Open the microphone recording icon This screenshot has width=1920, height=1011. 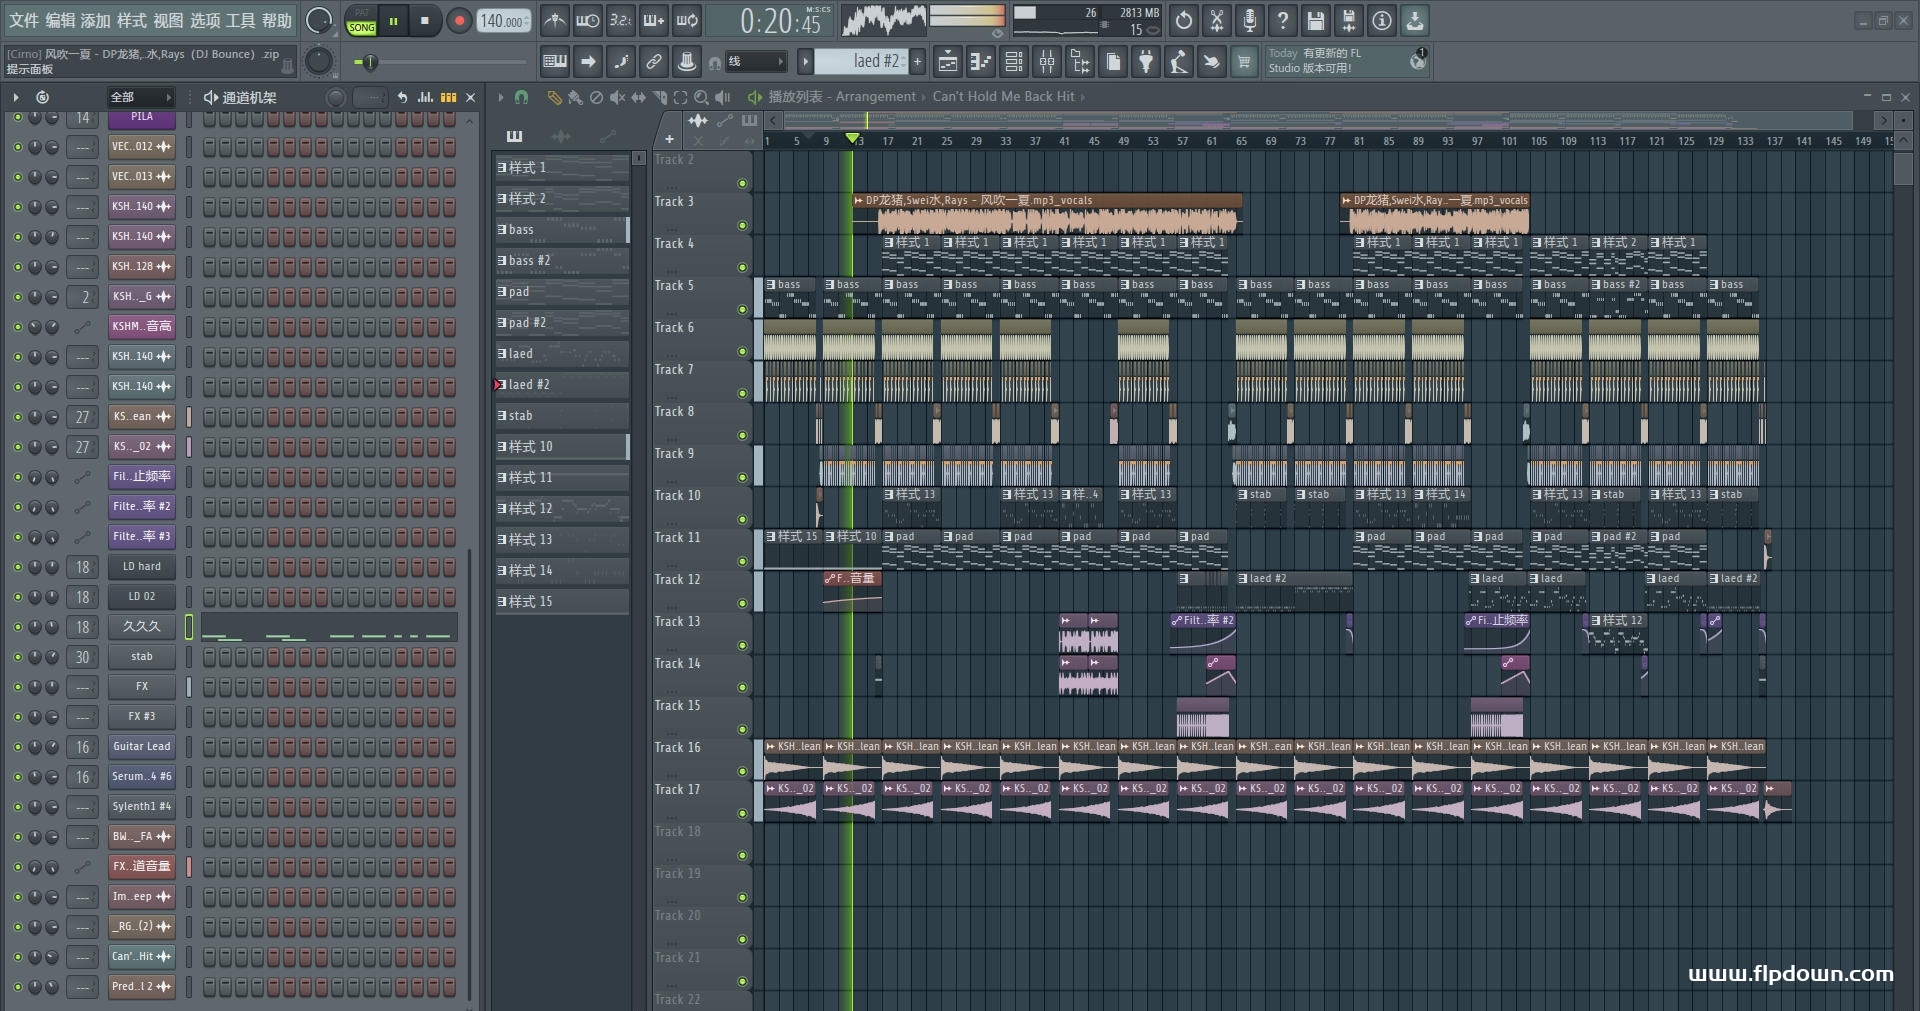coord(1249,20)
